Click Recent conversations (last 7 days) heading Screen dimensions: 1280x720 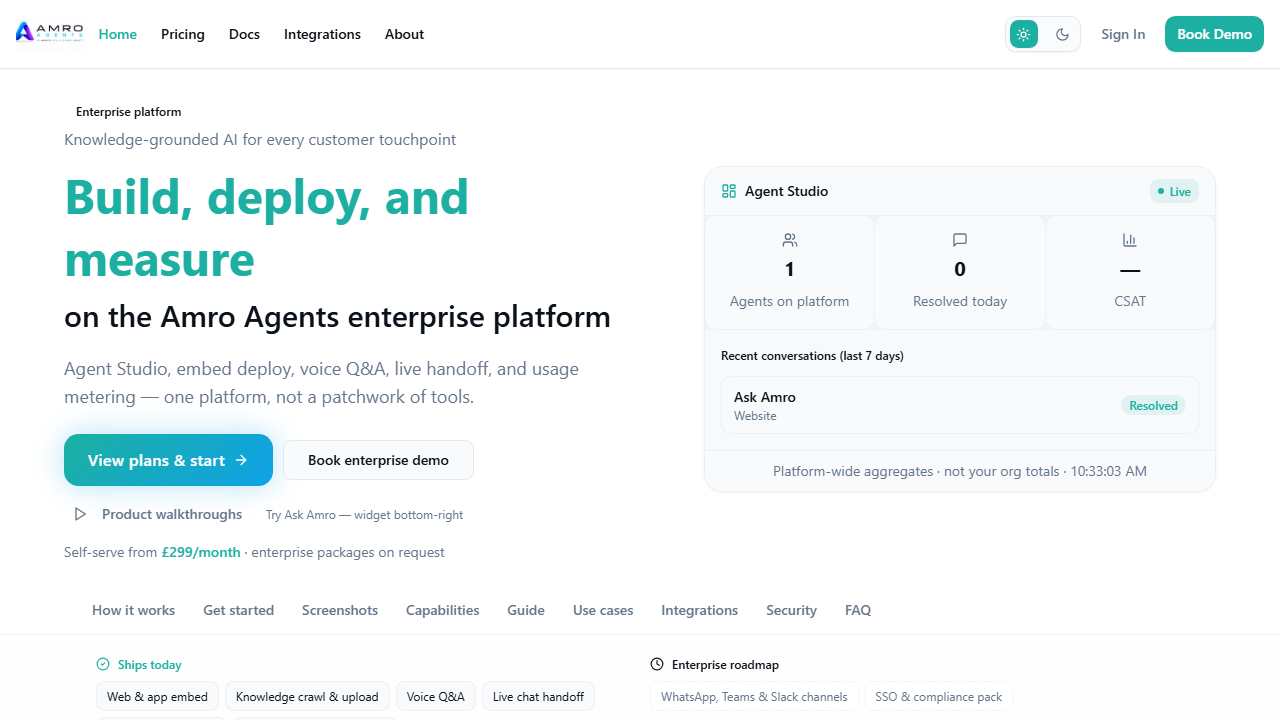tap(812, 356)
